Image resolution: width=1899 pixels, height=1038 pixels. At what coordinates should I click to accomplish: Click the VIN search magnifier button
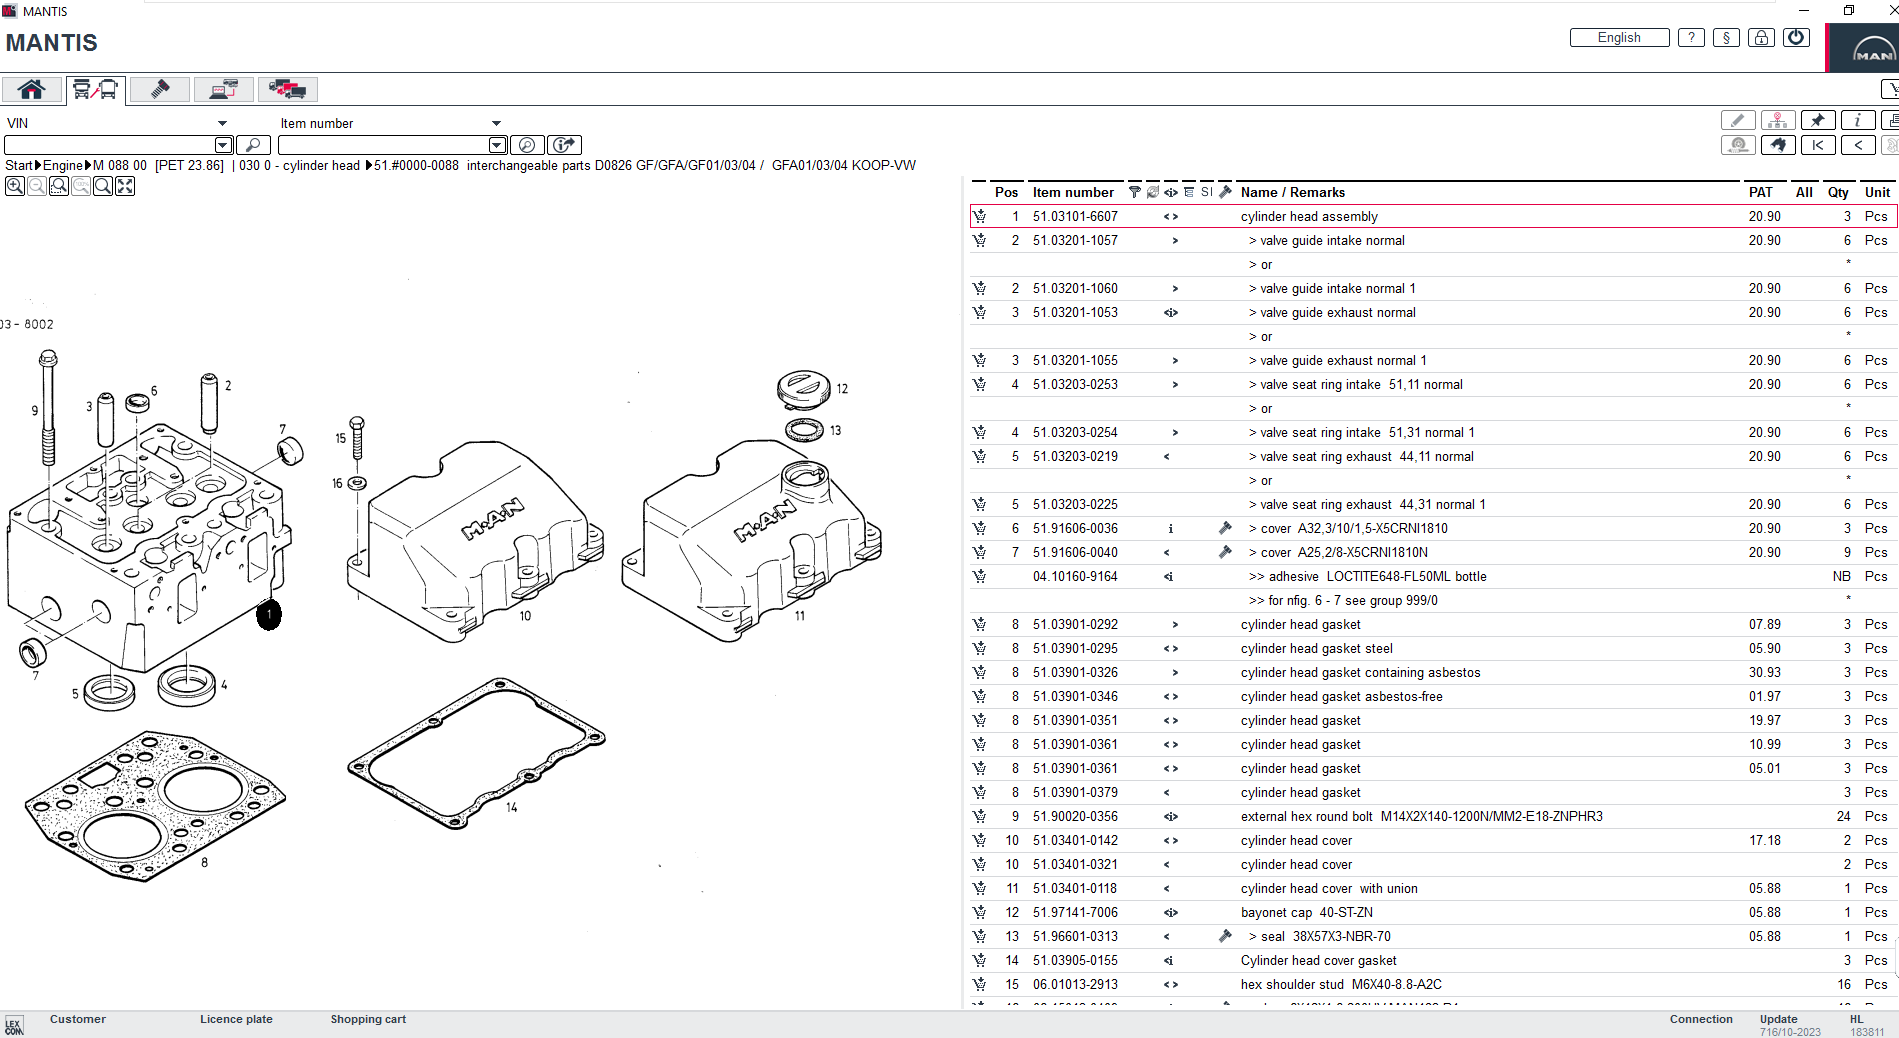coord(253,145)
